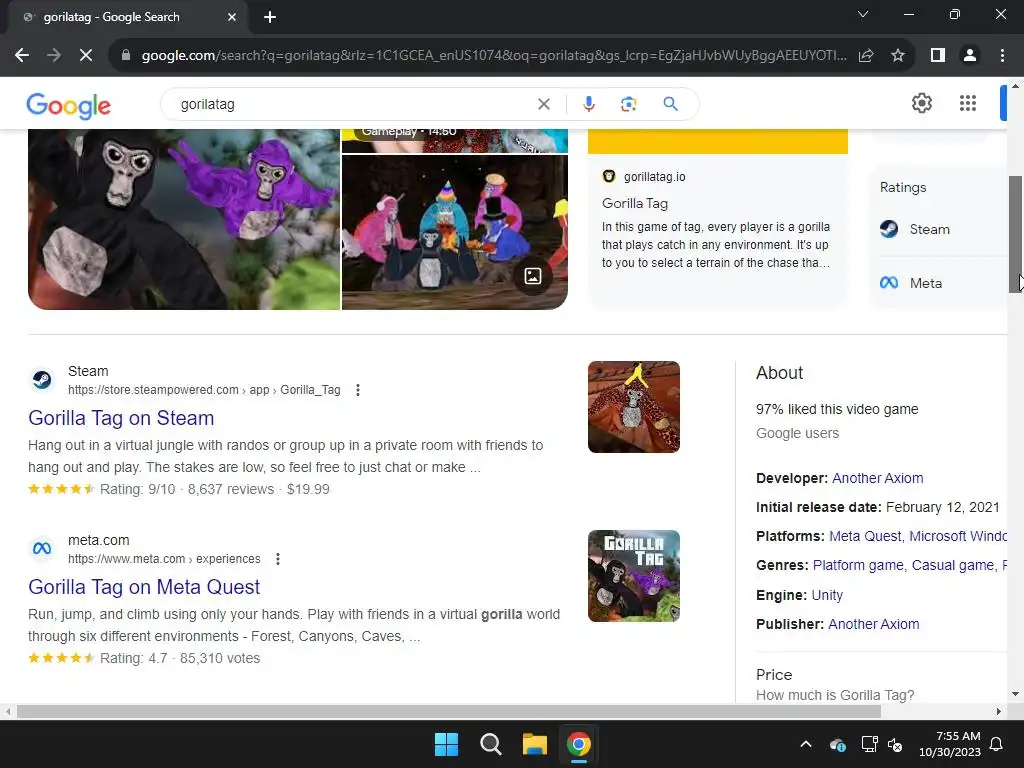Open the Meta Quest result Gorilla Tag thumbnail
1024x768 pixels.
click(x=633, y=576)
